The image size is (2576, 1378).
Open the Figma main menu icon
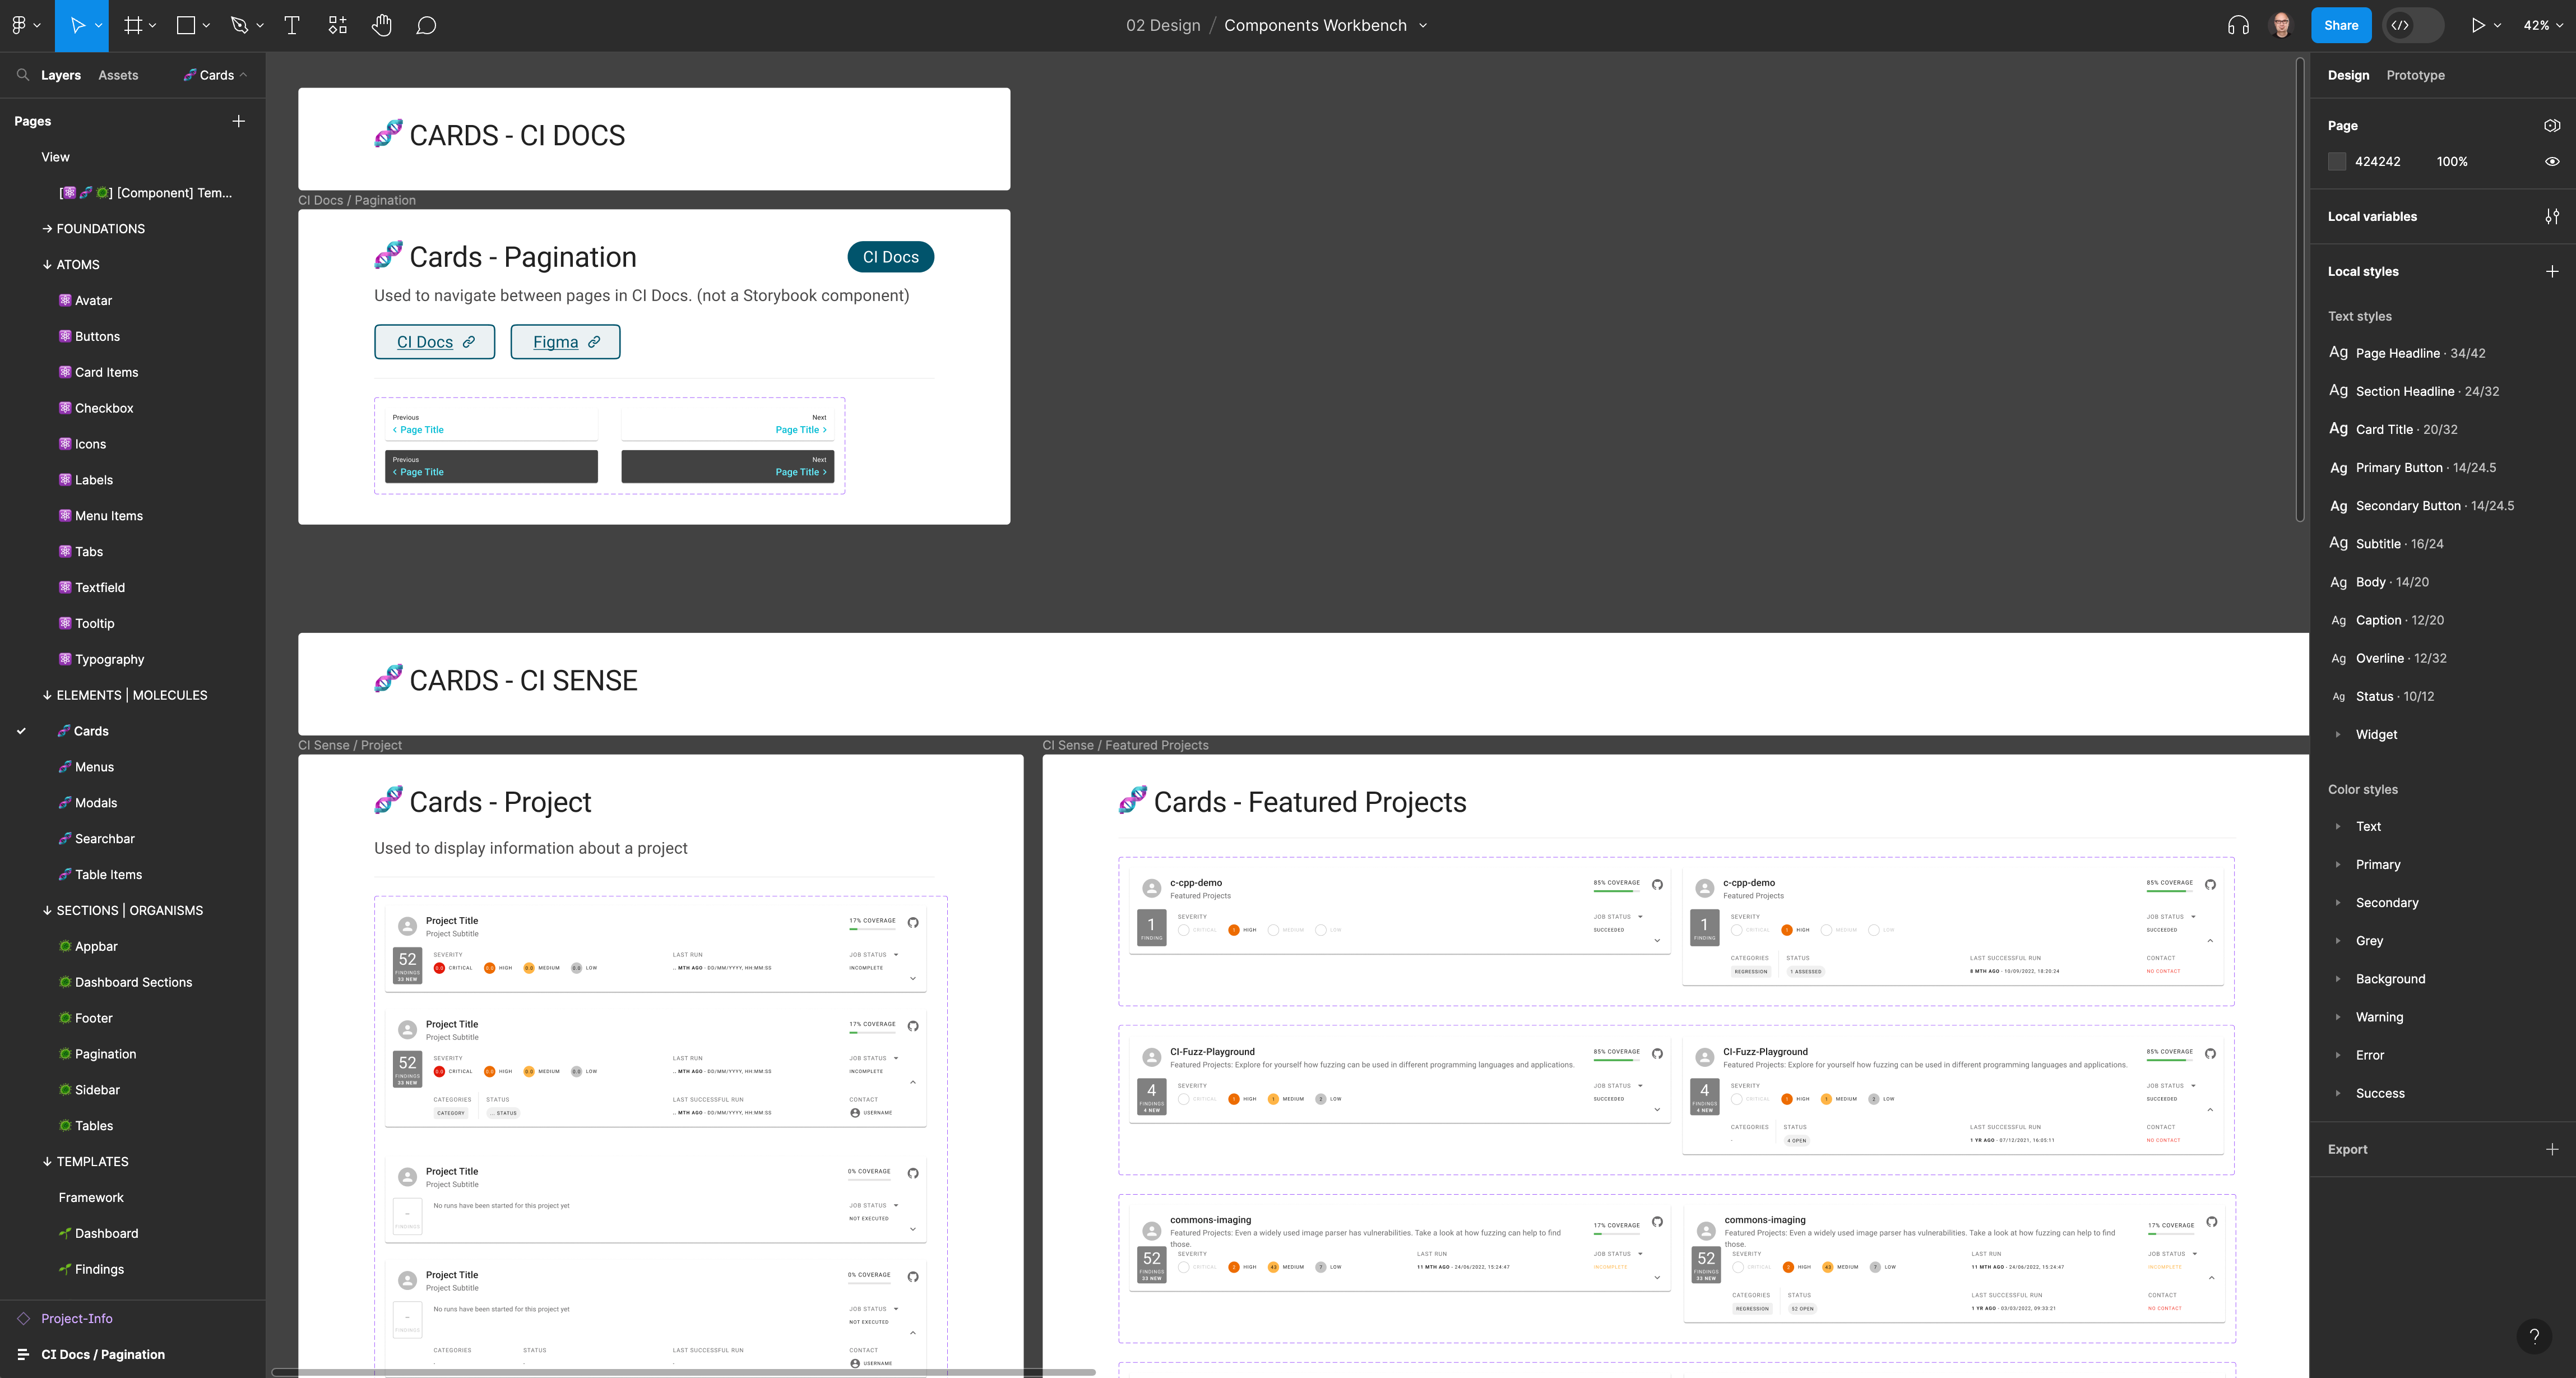tap(19, 25)
